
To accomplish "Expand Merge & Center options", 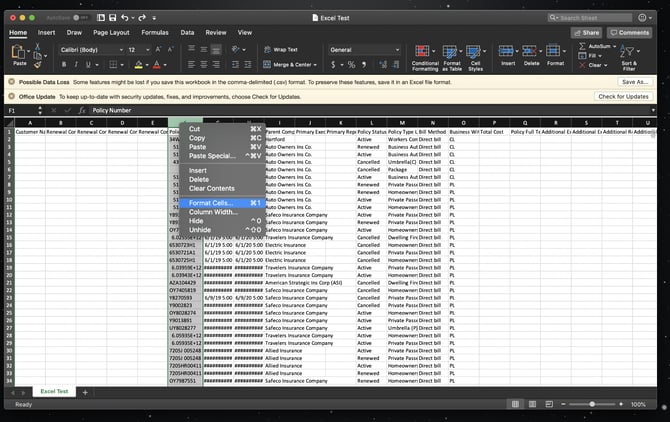I will coord(315,65).
